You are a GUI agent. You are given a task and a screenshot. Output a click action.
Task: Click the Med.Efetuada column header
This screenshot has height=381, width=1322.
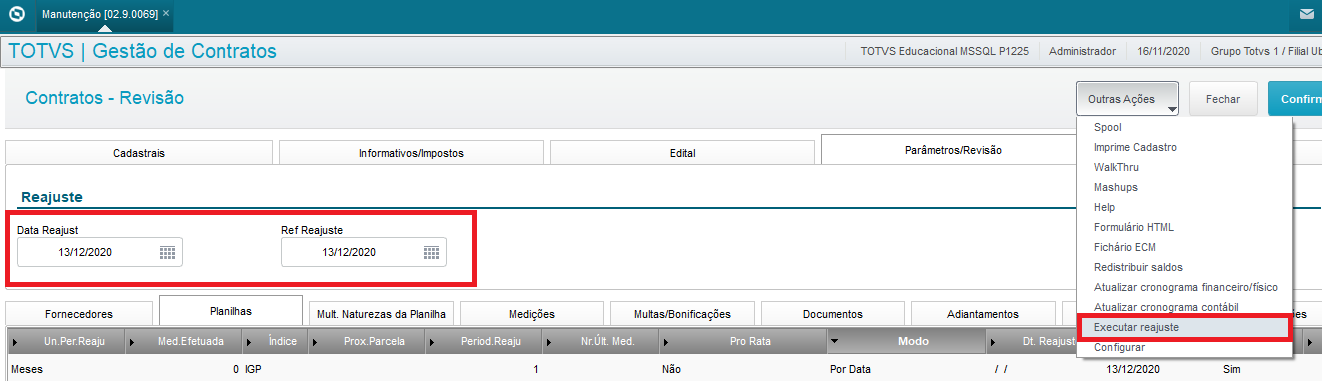pos(184,342)
